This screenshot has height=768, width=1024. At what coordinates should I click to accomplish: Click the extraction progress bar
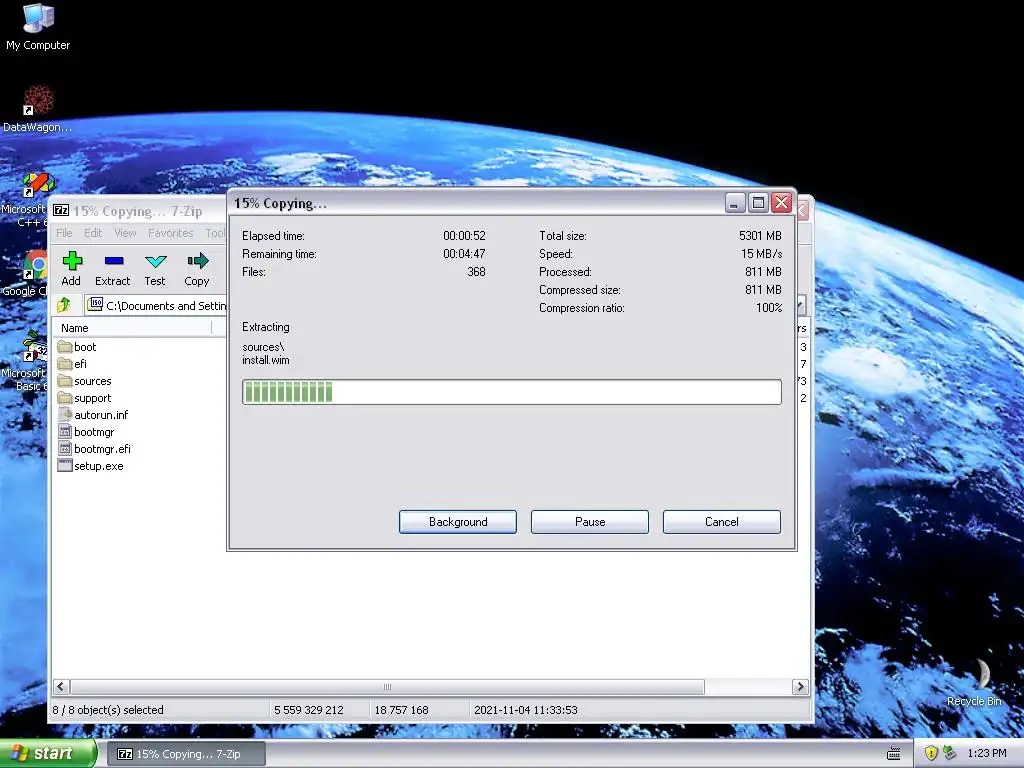click(511, 392)
